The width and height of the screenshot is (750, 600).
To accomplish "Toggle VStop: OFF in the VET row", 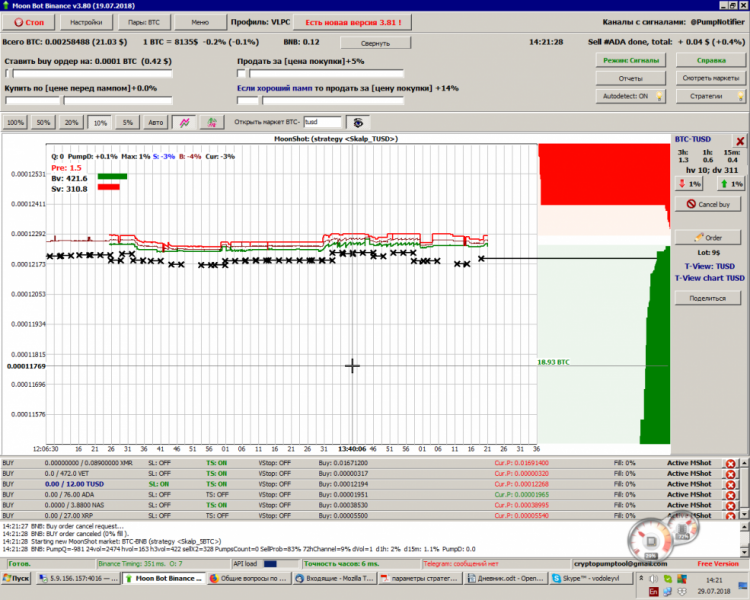I will pos(275,474).
